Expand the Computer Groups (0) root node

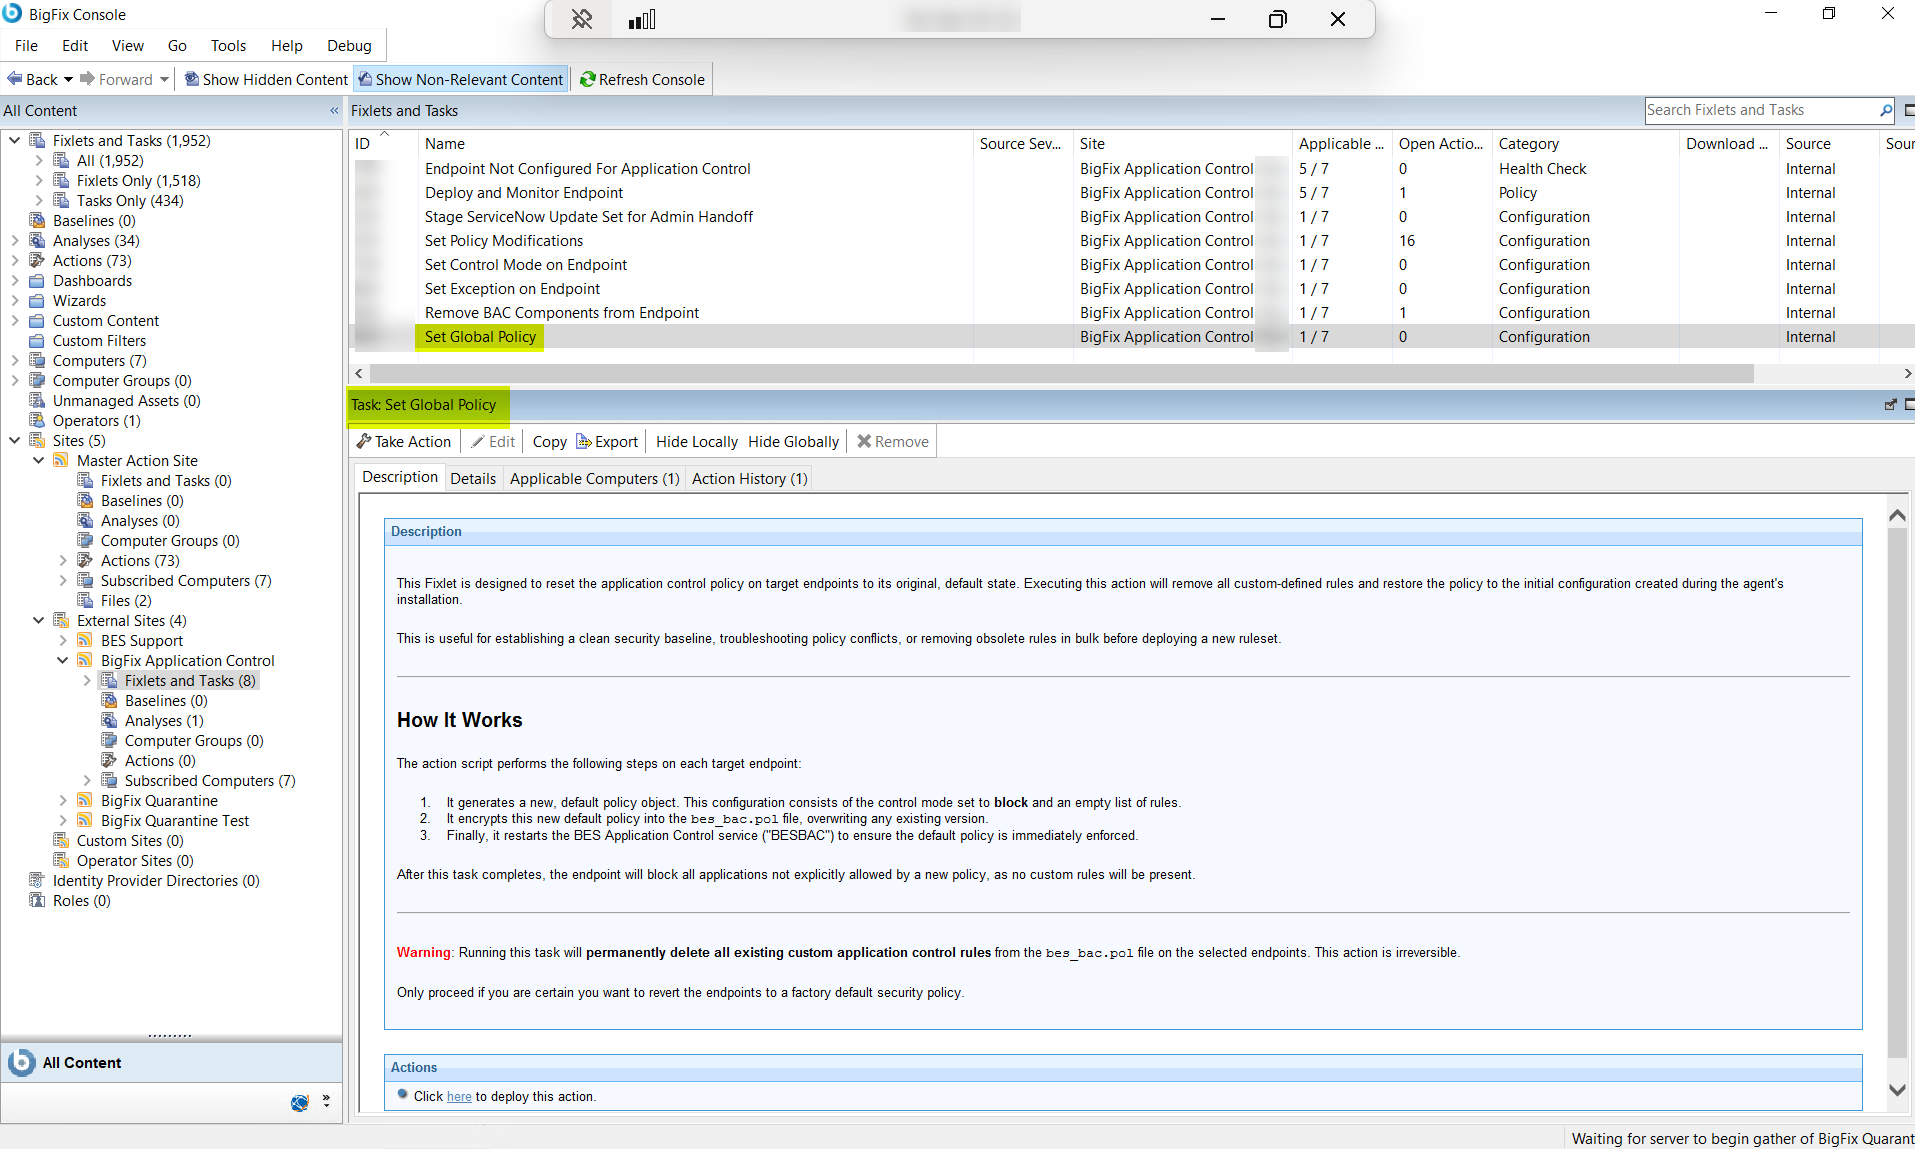tap(15, 380)
